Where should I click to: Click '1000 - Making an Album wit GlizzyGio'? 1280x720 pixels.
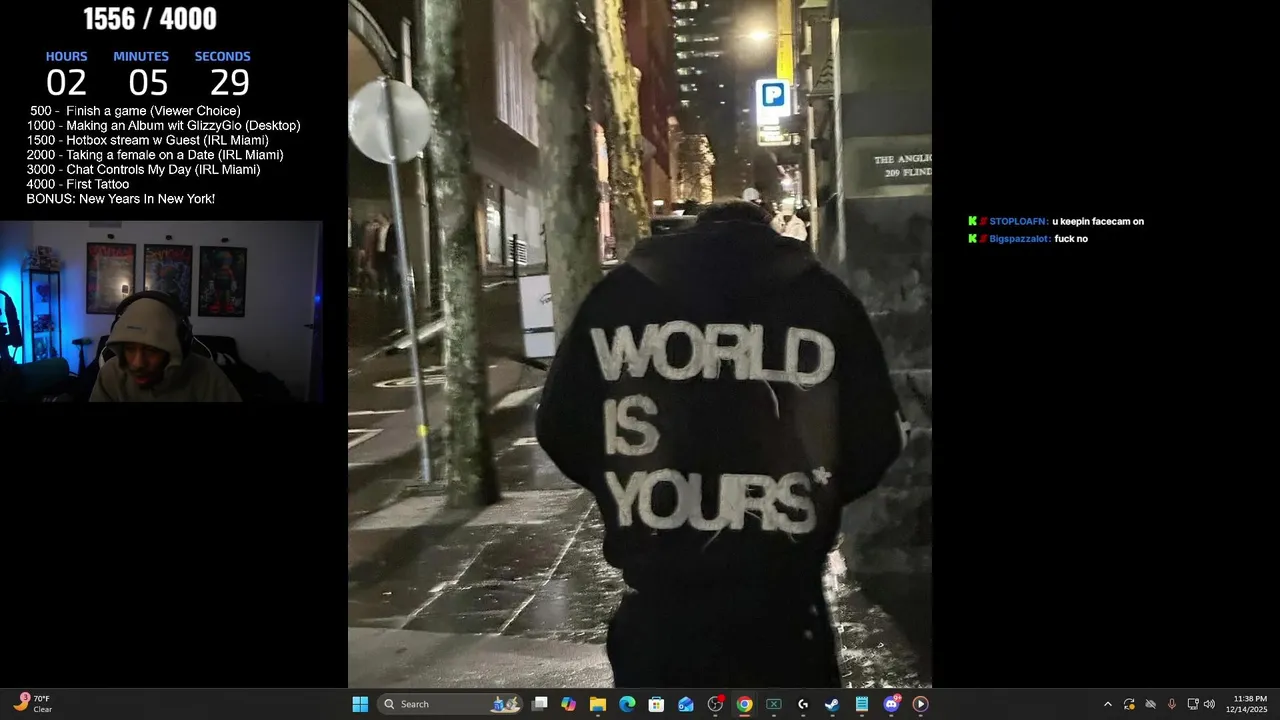point(163,126)
